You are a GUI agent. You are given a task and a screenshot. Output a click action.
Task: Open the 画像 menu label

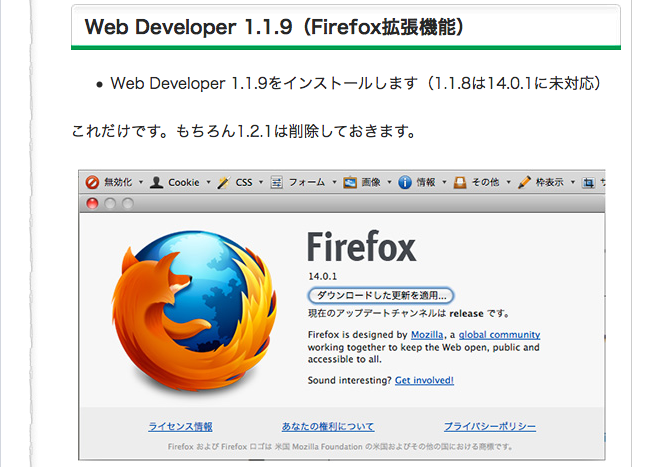[x=371, y=182]
